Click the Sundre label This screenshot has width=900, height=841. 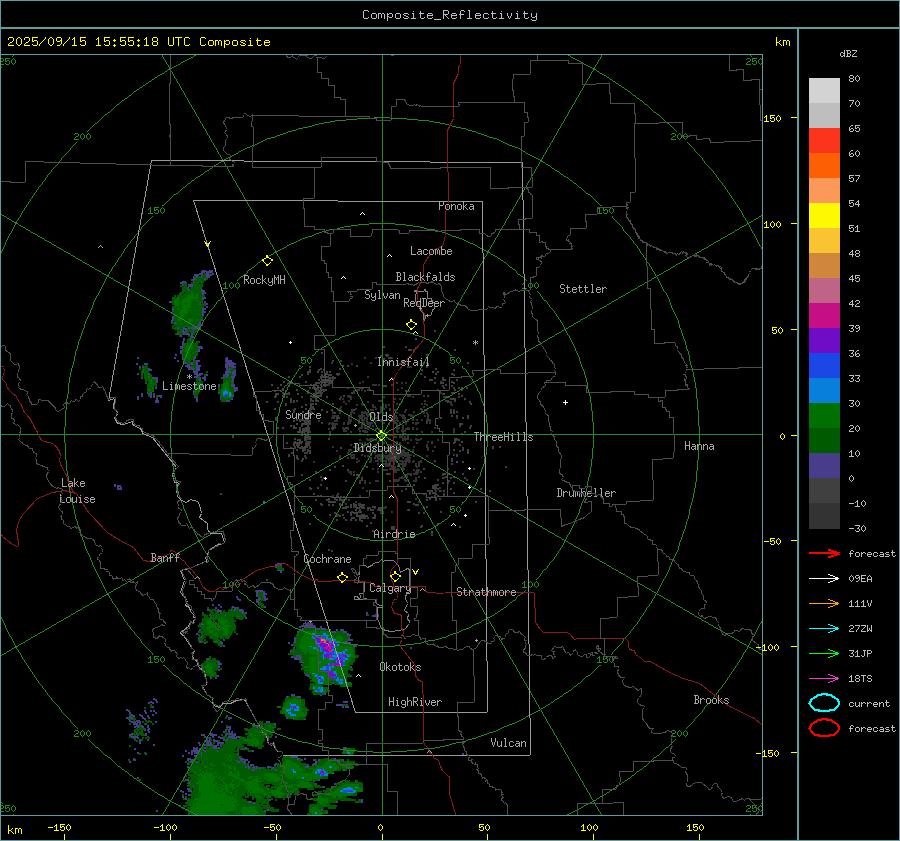click(303, 414)
